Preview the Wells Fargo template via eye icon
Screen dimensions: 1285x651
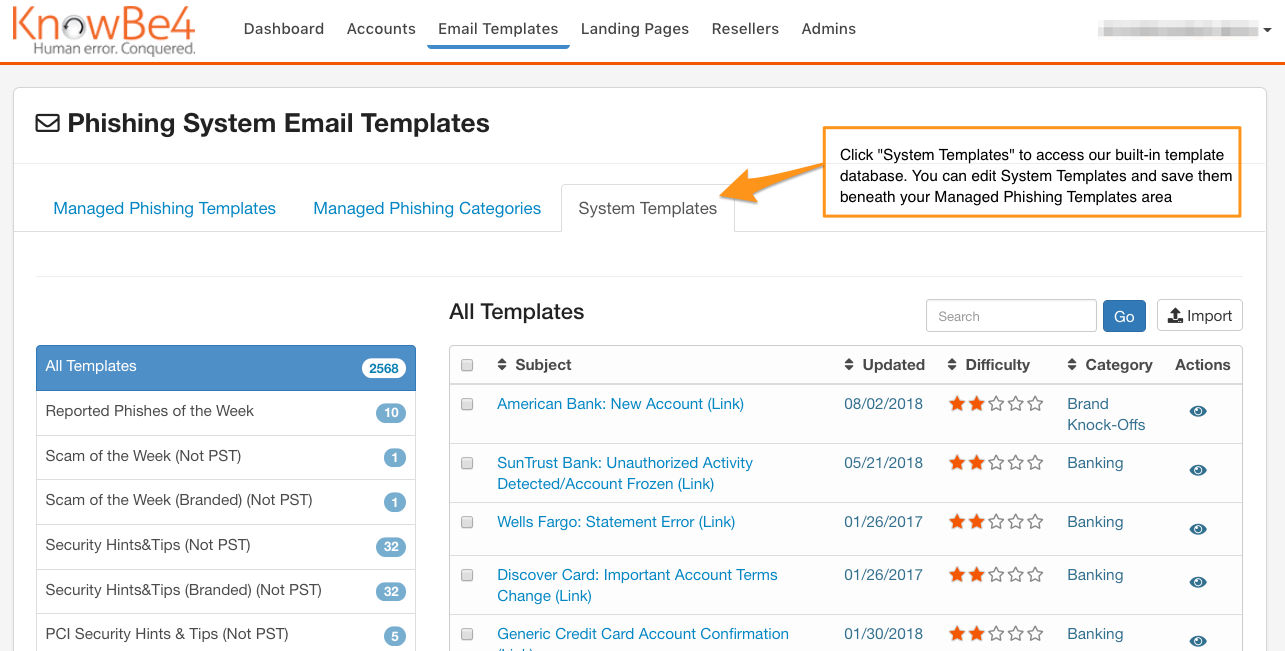pos(1198,529)
